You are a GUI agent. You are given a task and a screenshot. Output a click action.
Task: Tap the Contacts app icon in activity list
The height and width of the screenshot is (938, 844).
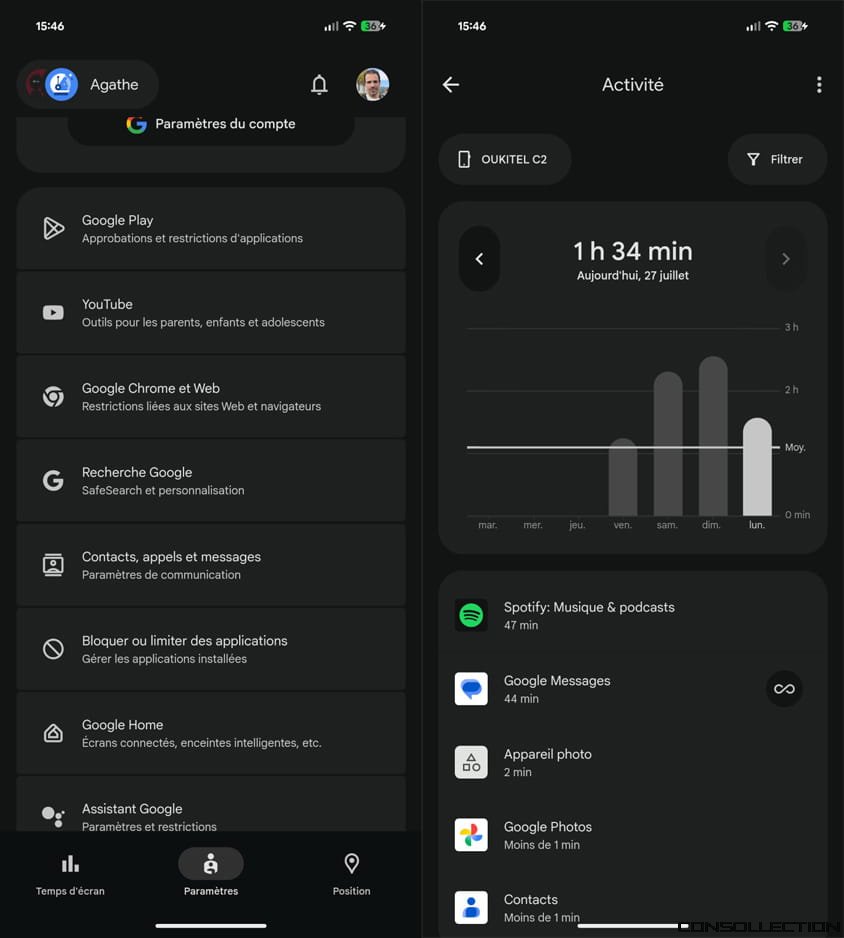471,907
